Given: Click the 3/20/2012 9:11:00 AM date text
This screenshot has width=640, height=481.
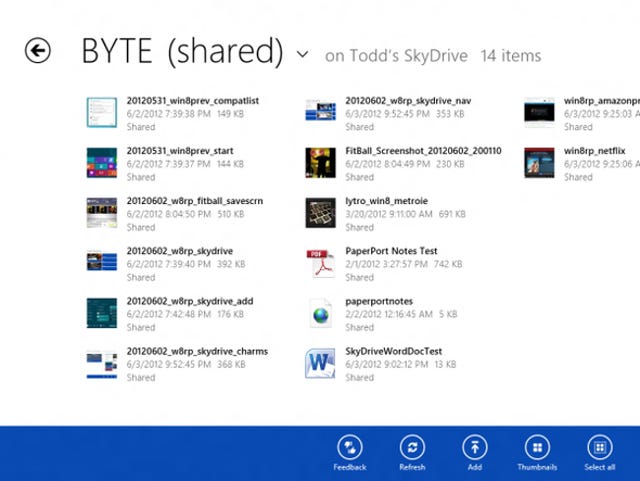Looking at the screenshot, I should 389,214.
